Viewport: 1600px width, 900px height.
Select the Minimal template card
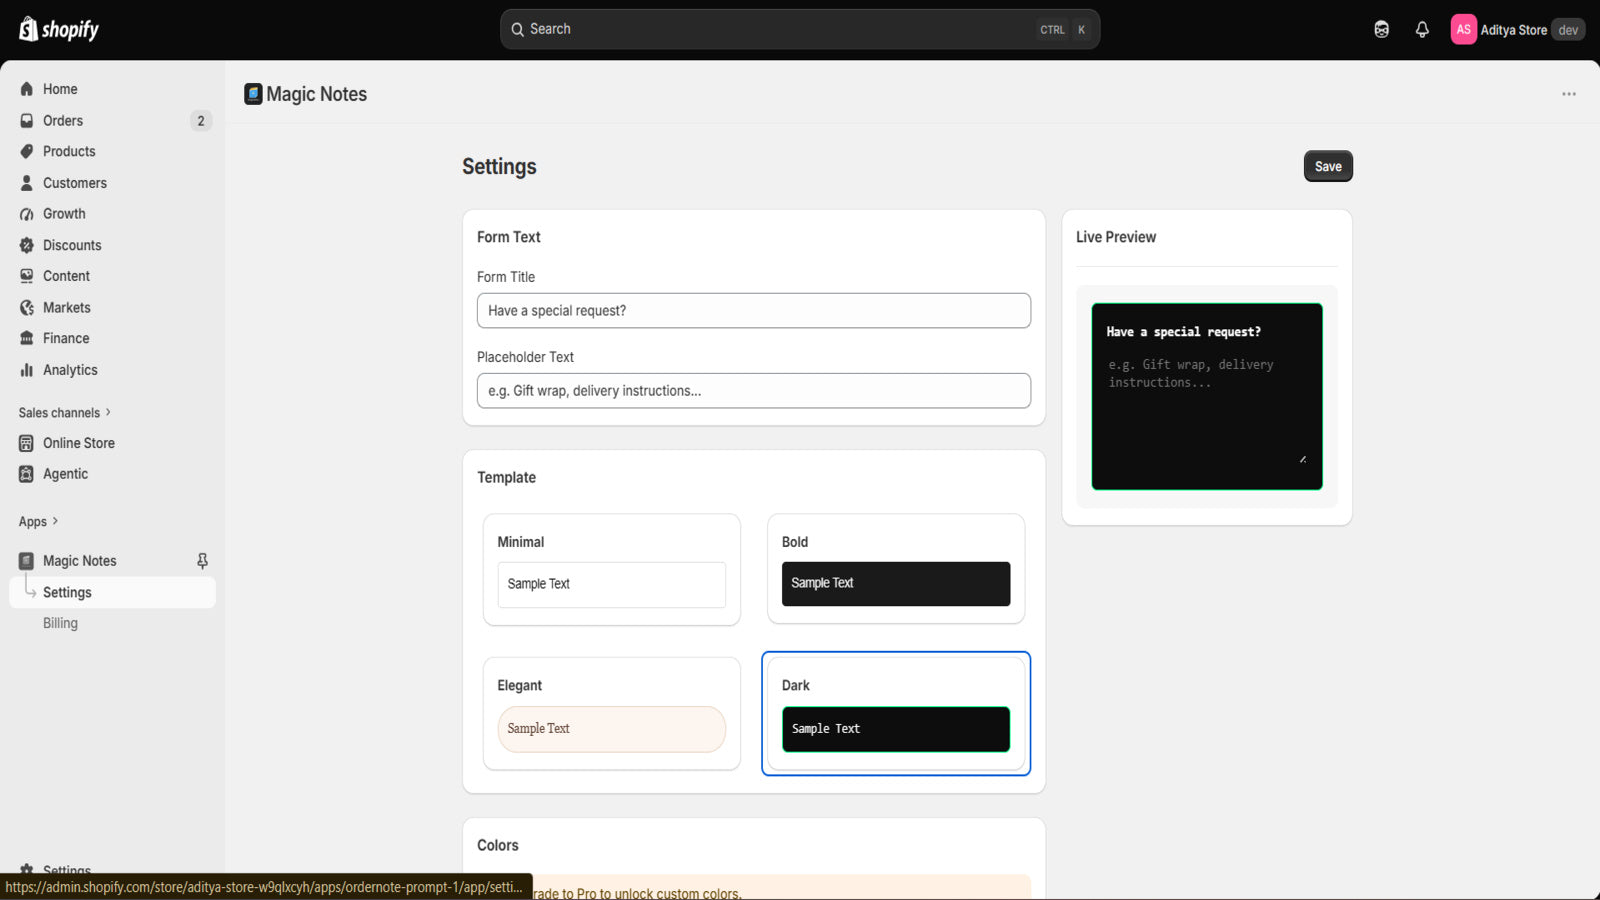click(x=611, y=569)
